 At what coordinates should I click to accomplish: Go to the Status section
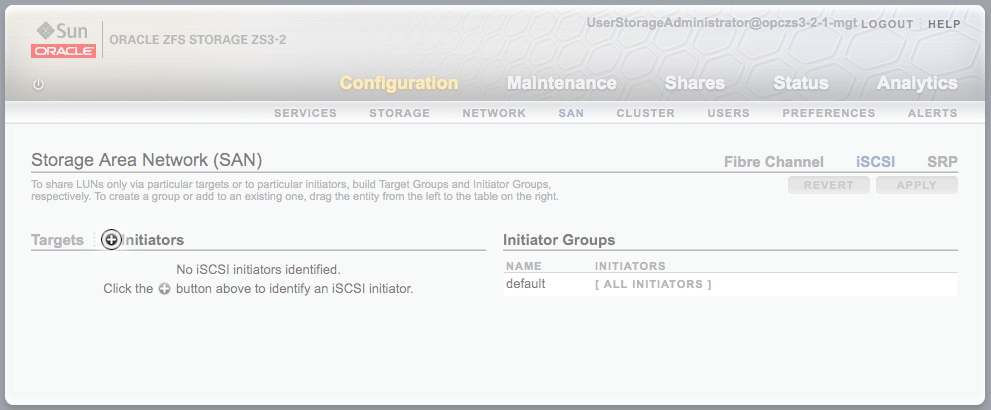coord(801,83)
